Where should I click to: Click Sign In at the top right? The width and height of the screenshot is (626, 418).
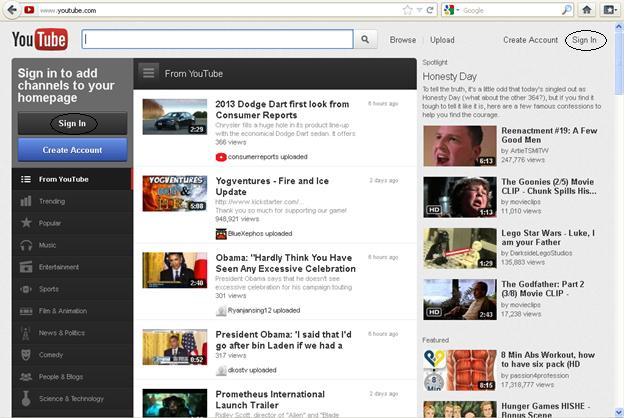[584, 40]
